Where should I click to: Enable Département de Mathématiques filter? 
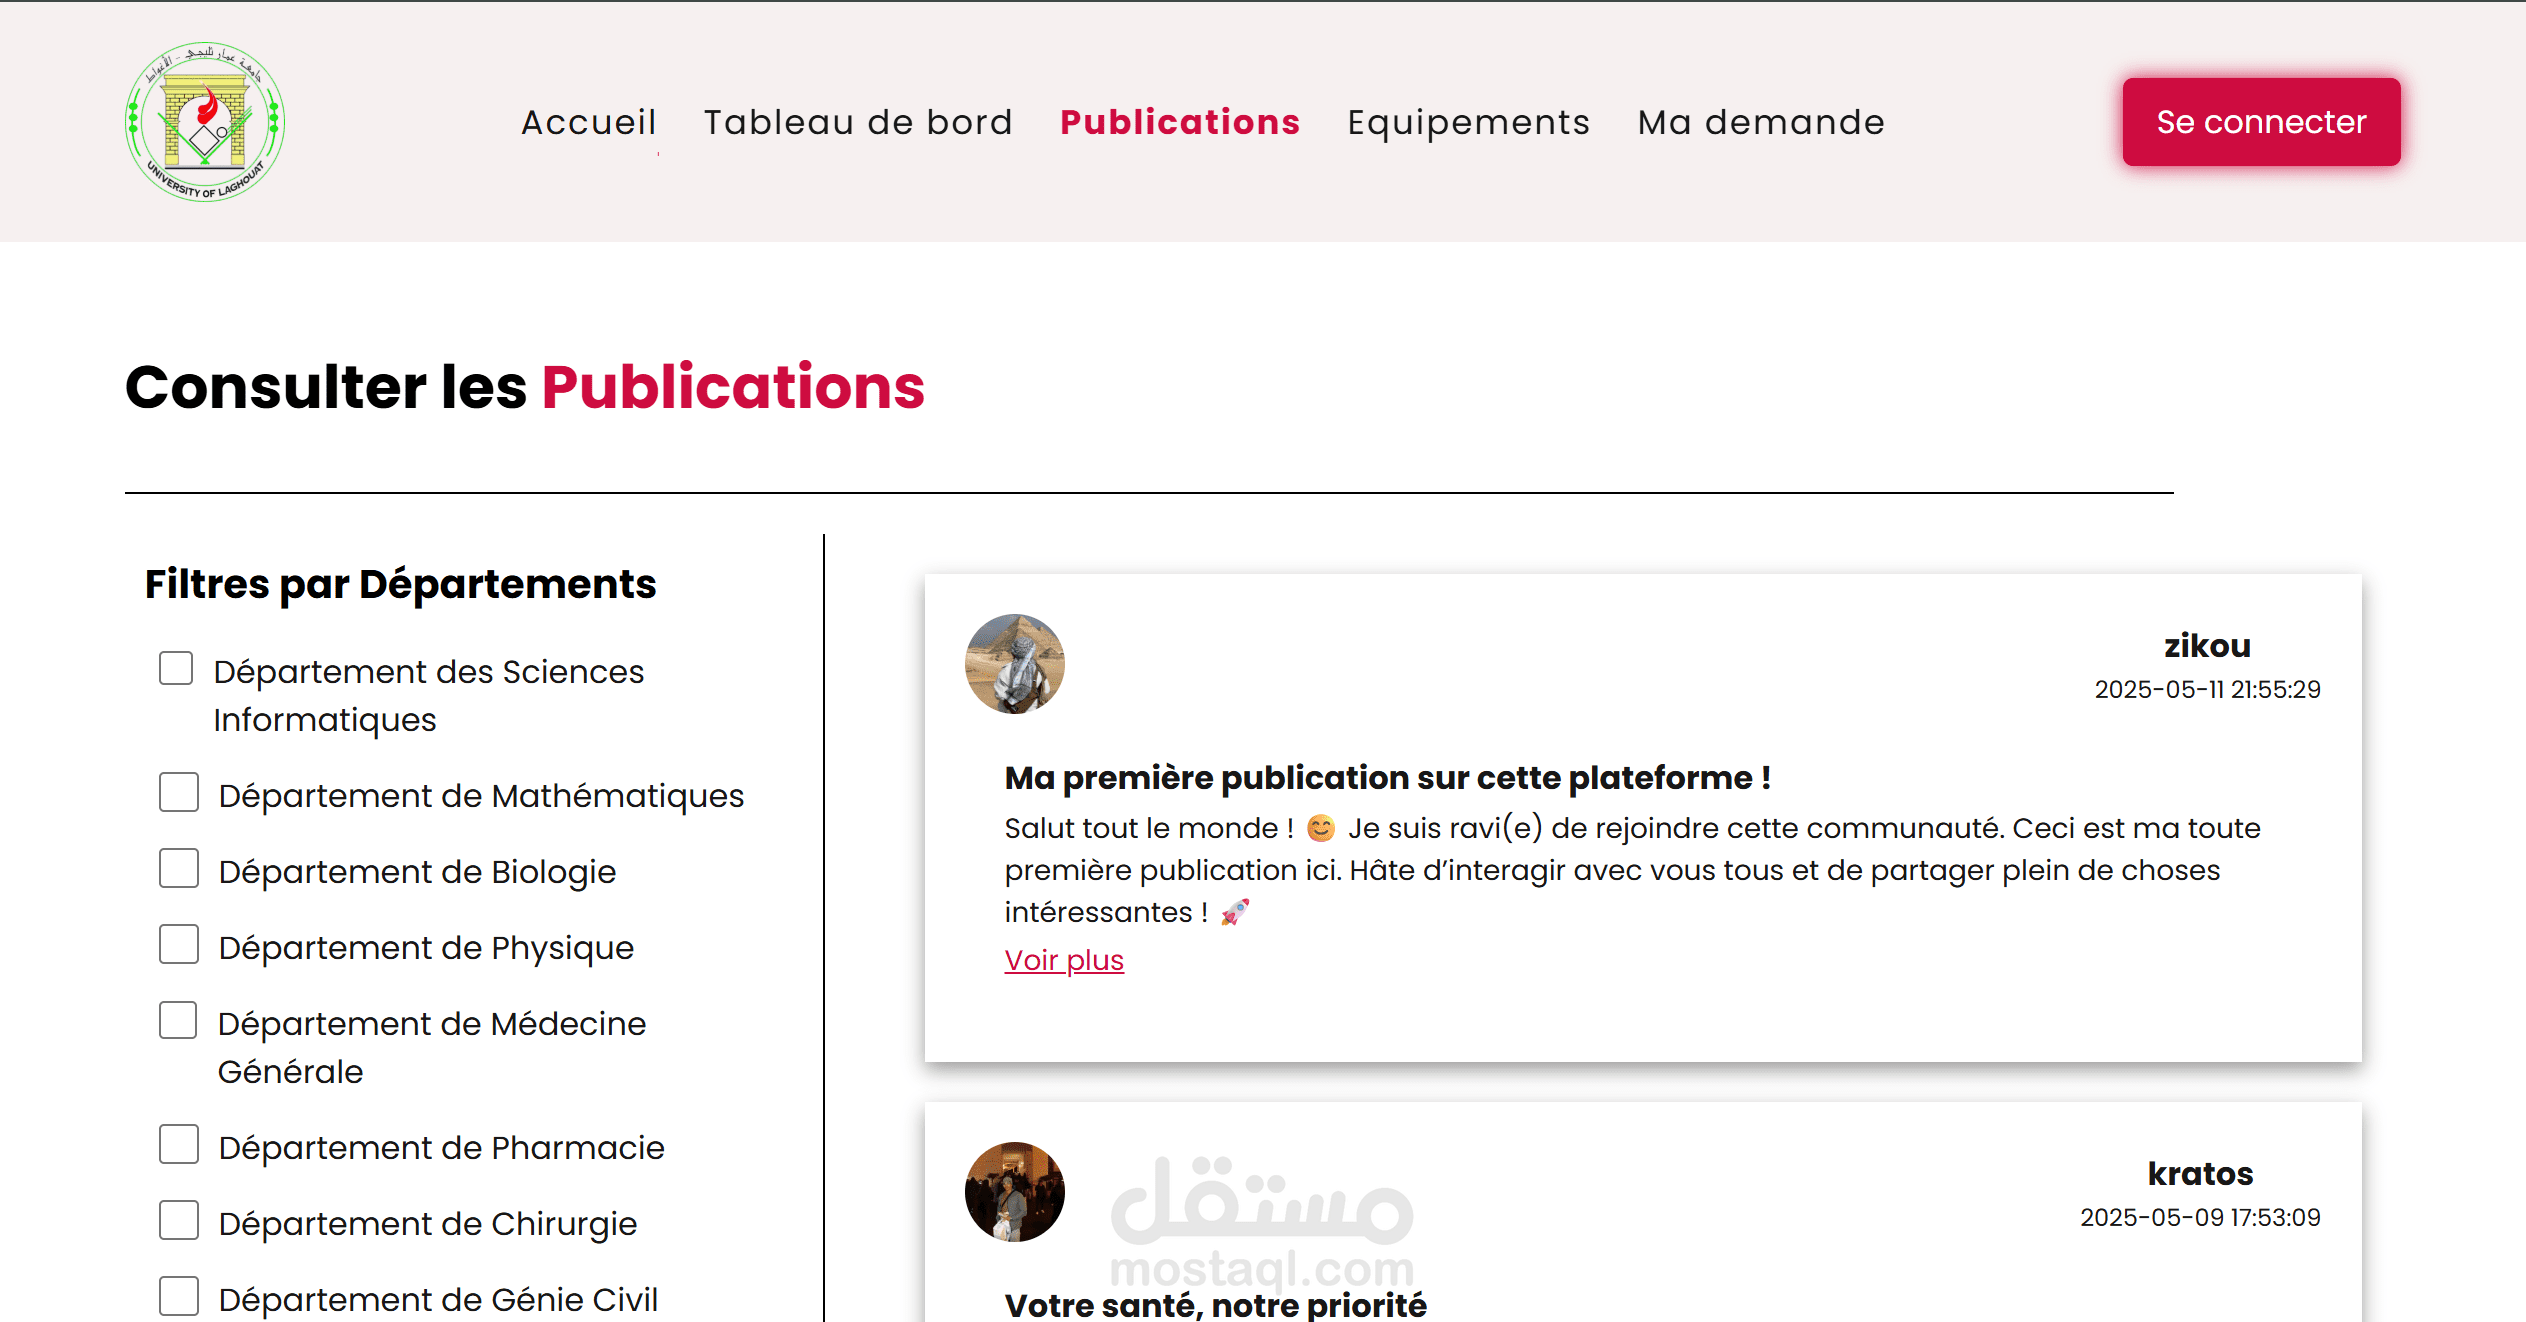179,792
